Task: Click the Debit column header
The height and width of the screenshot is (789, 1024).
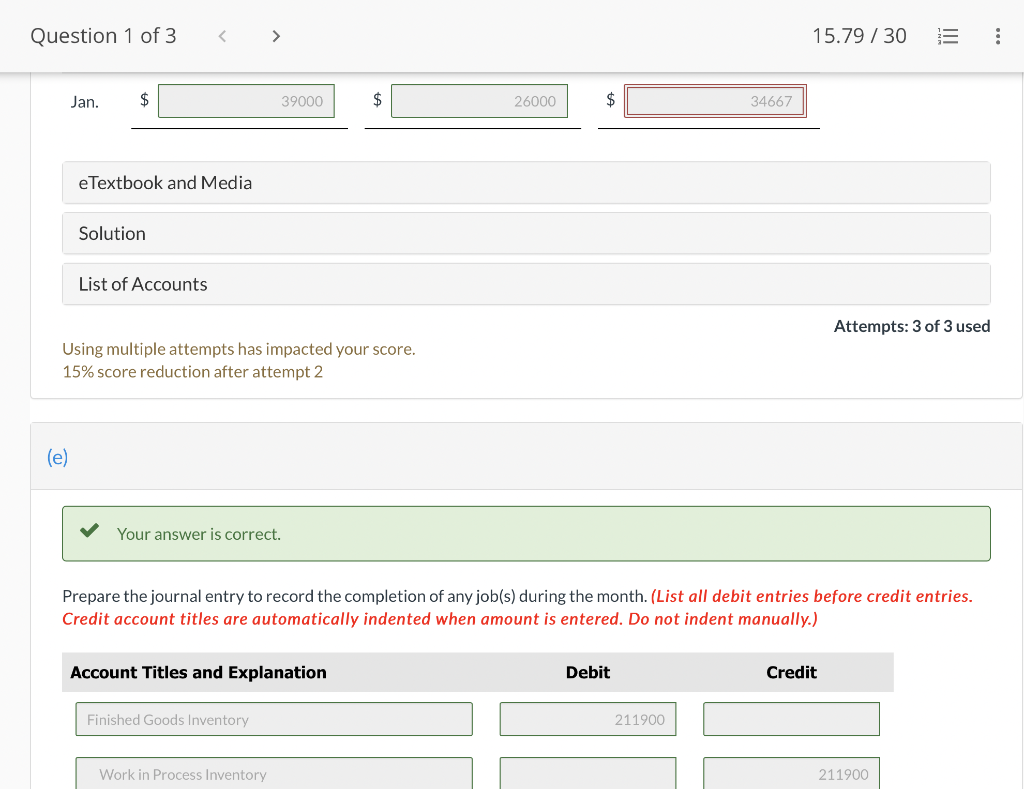Action: point(588,672)
